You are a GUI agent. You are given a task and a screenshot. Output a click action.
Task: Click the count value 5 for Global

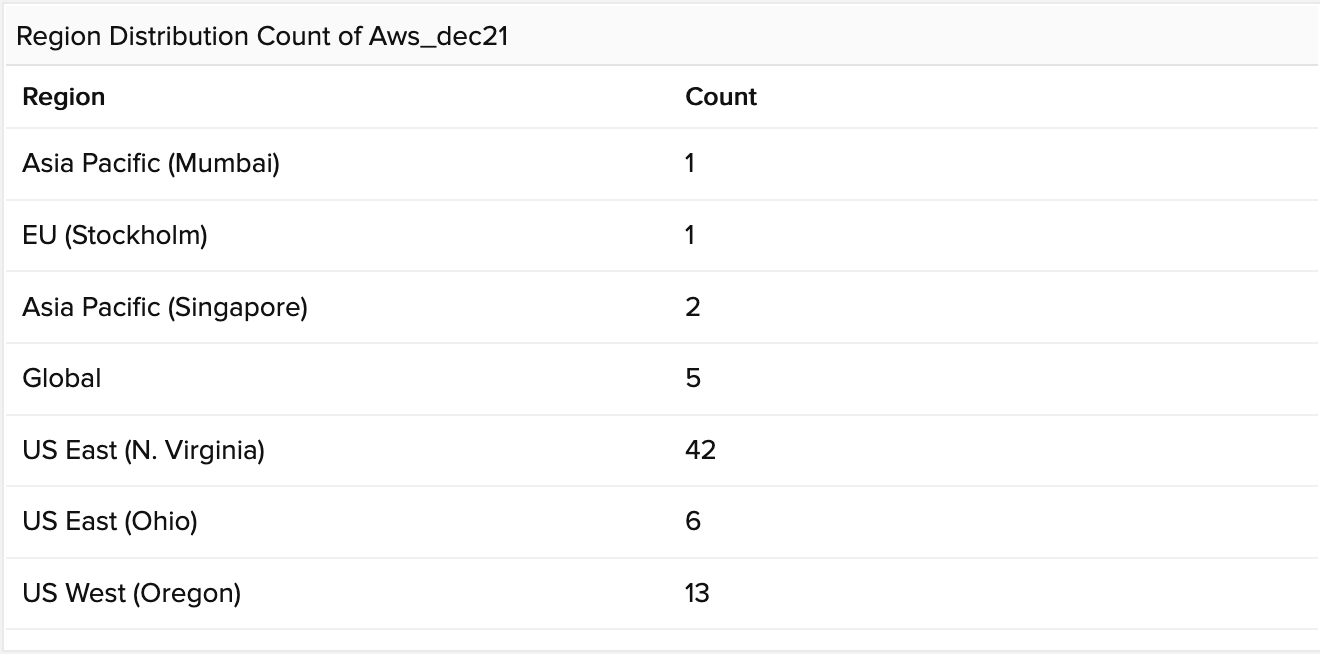(x=693, y=378)
